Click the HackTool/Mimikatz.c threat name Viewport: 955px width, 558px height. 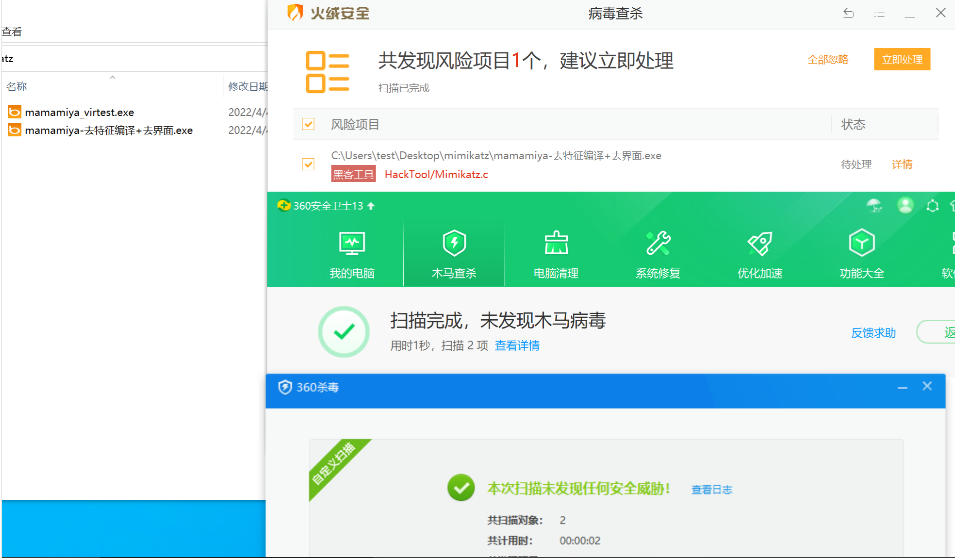tap(436, 174)
